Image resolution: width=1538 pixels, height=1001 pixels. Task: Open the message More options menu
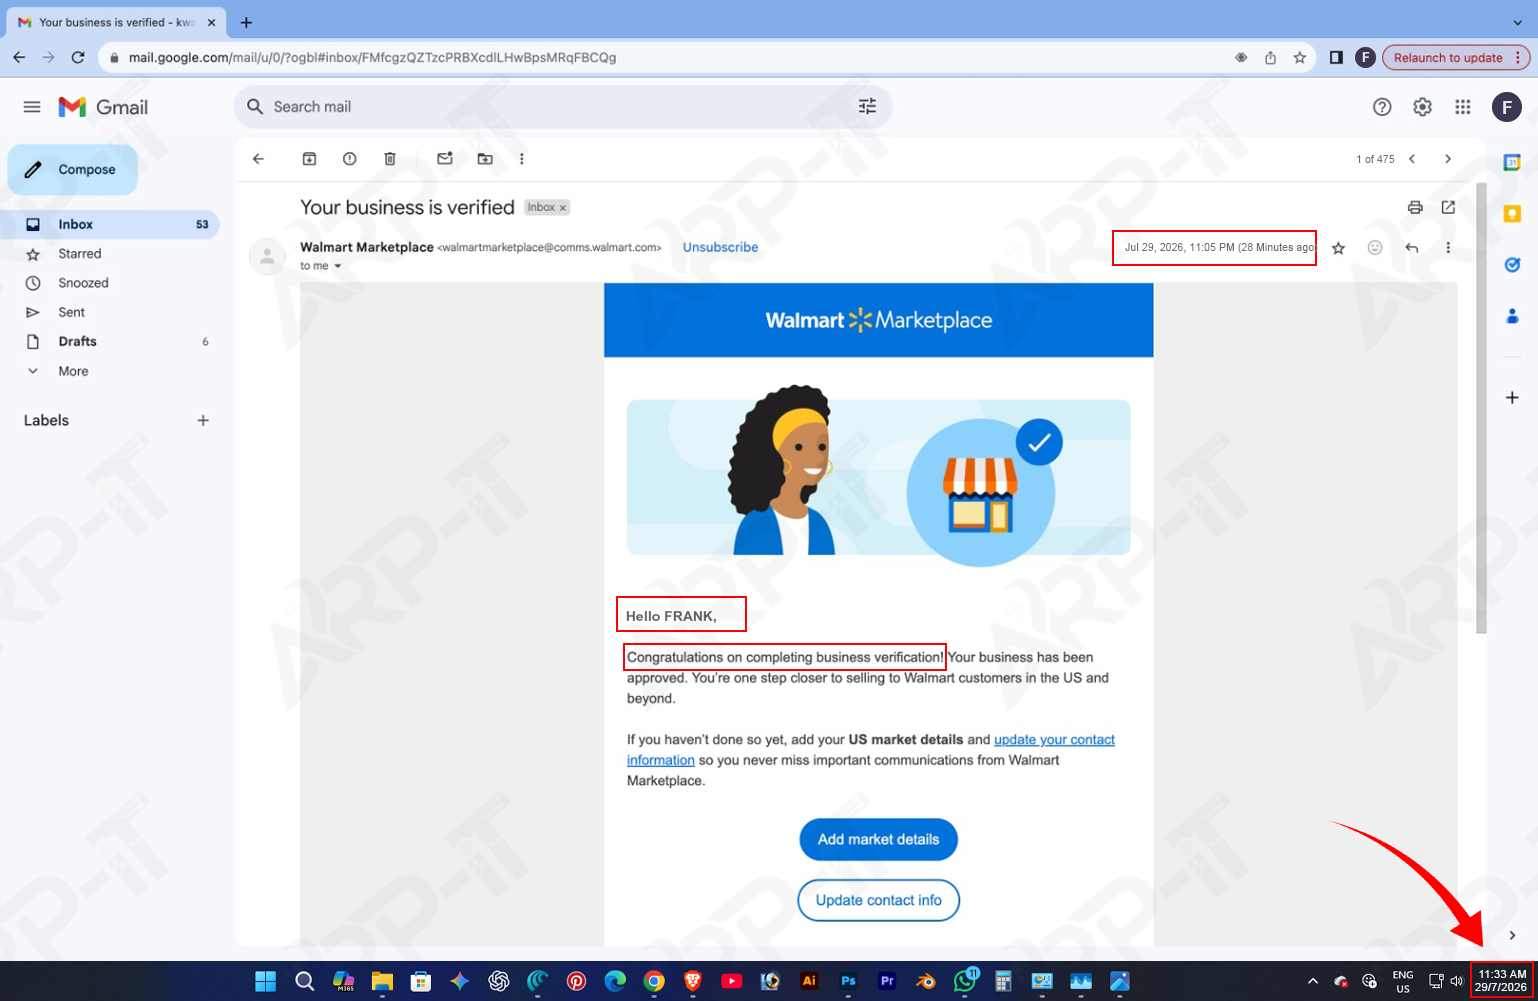(1448, 248)
